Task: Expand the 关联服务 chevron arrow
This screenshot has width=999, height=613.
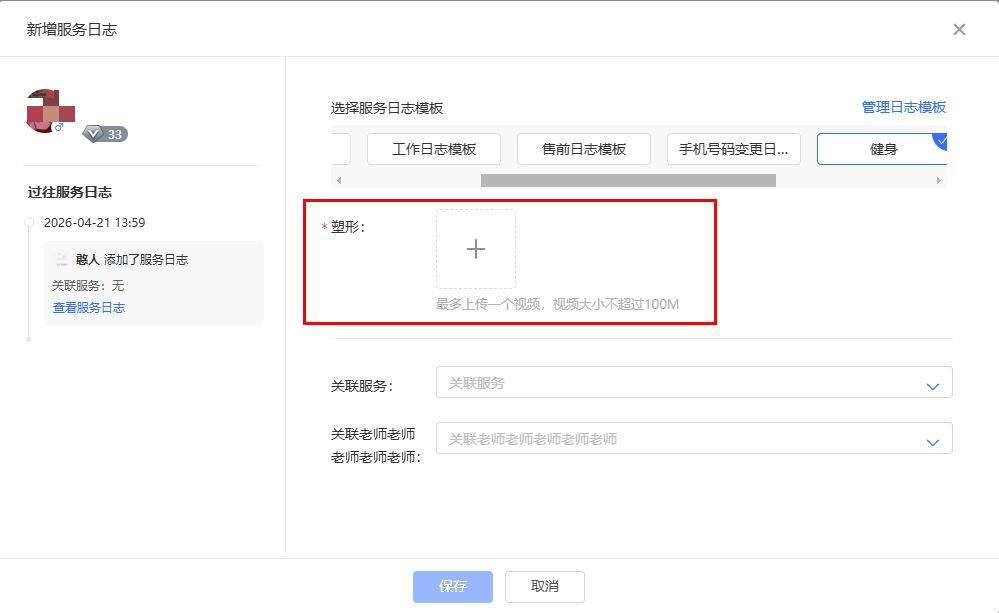Action: (933, 386)
